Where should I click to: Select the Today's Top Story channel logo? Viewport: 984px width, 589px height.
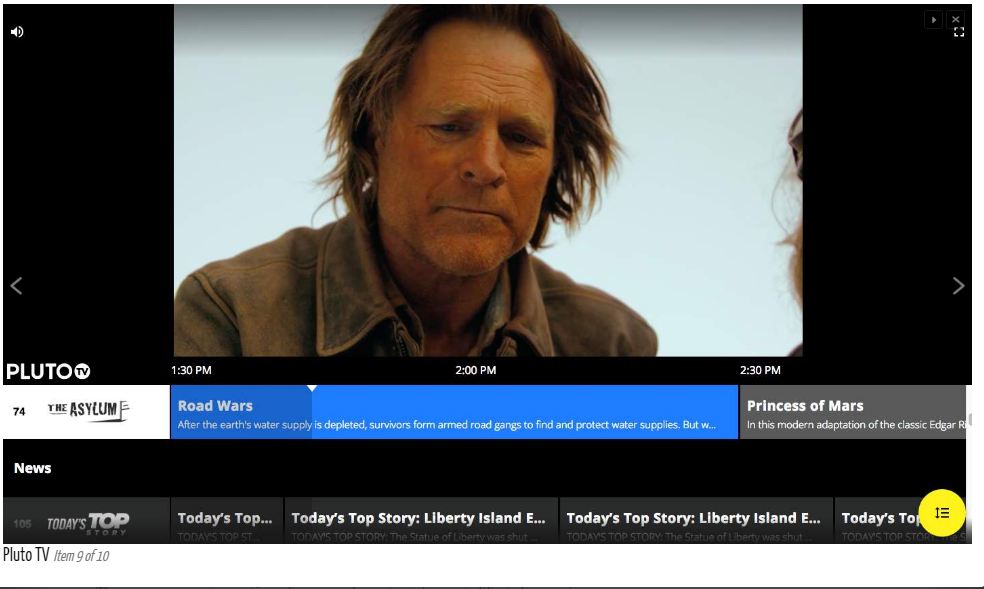pyautogui.click(x=88, y=523)
